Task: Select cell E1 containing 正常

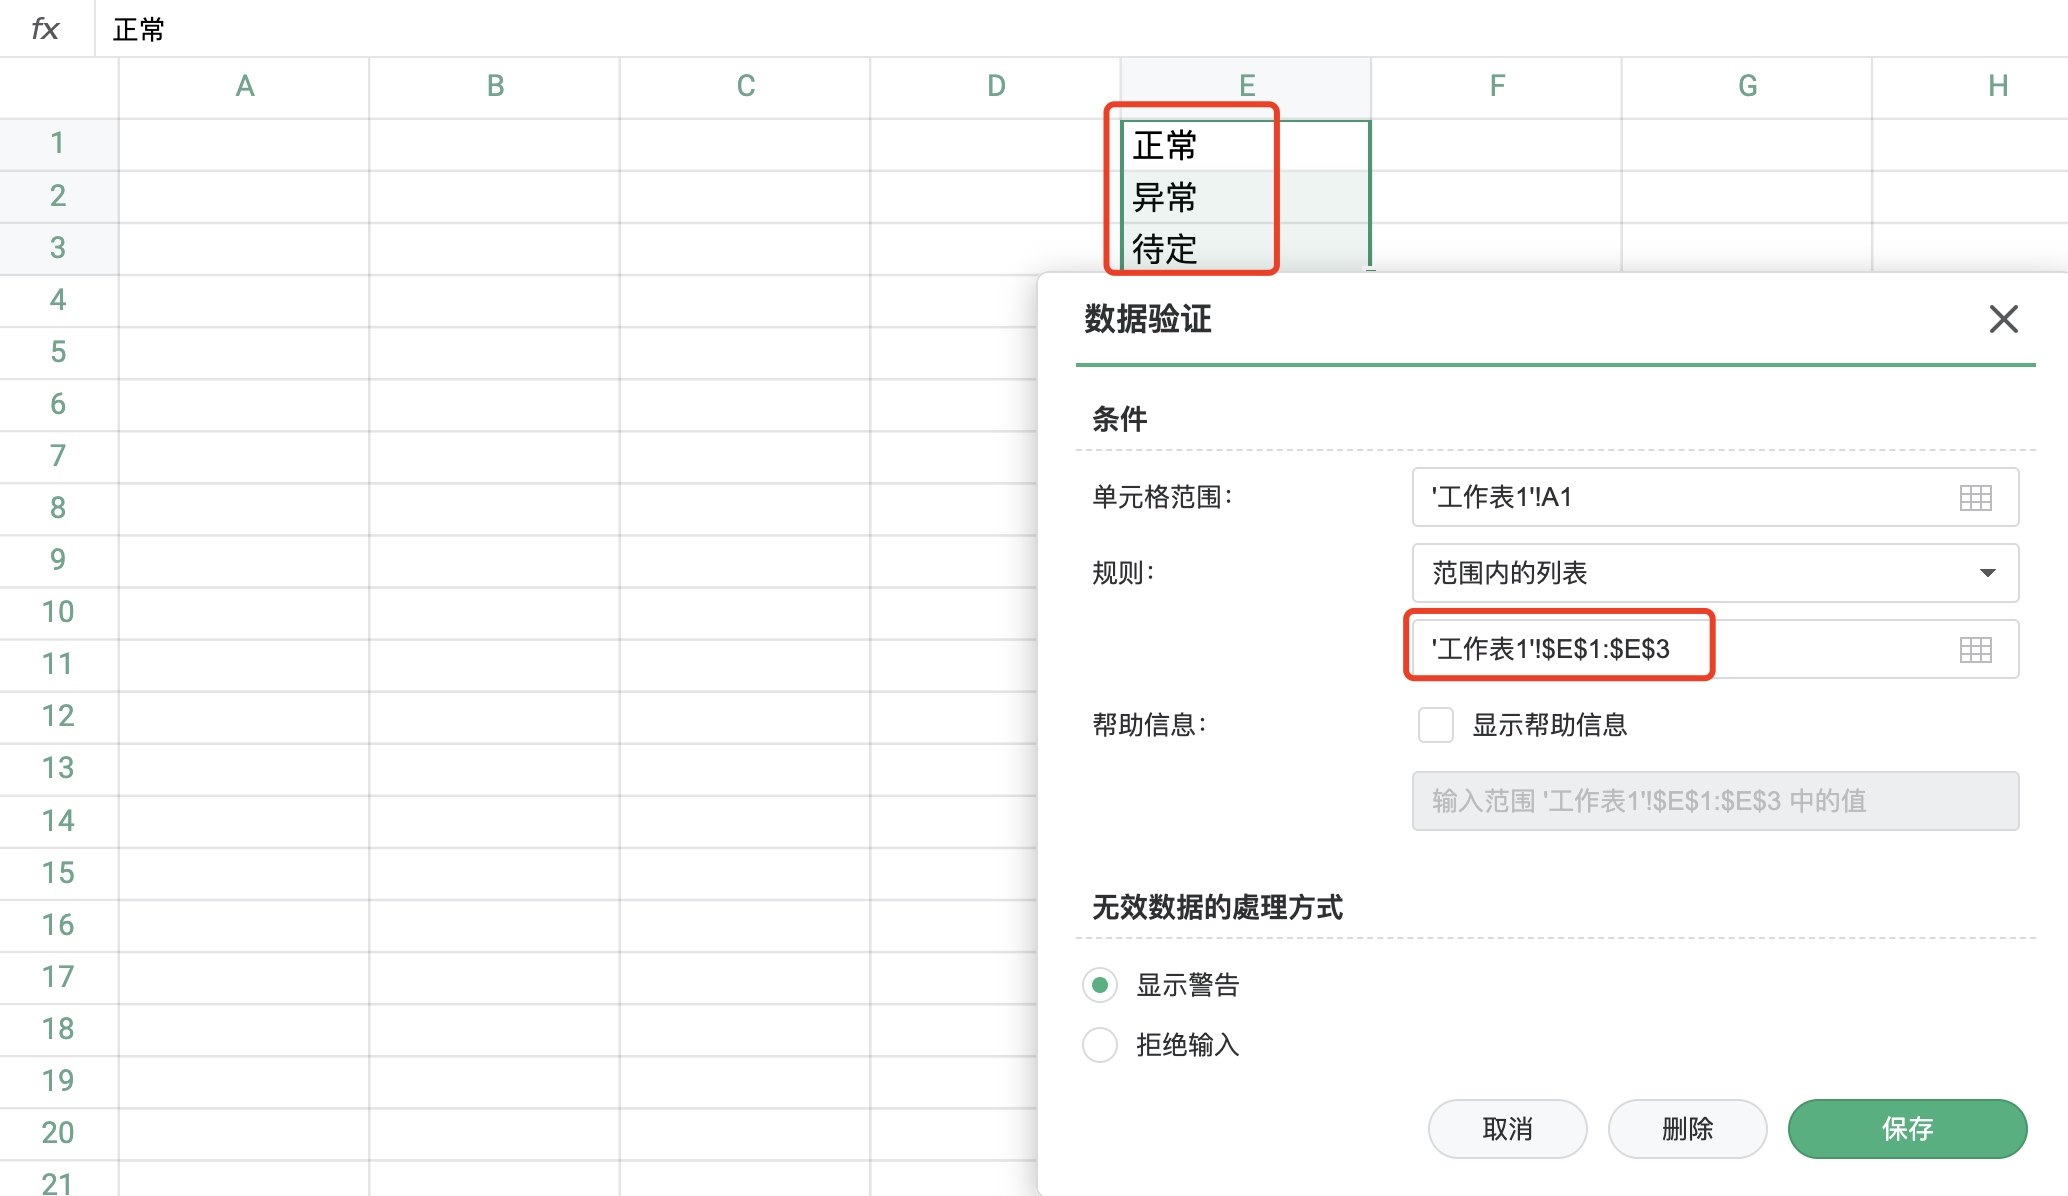Action: click(x=1245, y=145)
